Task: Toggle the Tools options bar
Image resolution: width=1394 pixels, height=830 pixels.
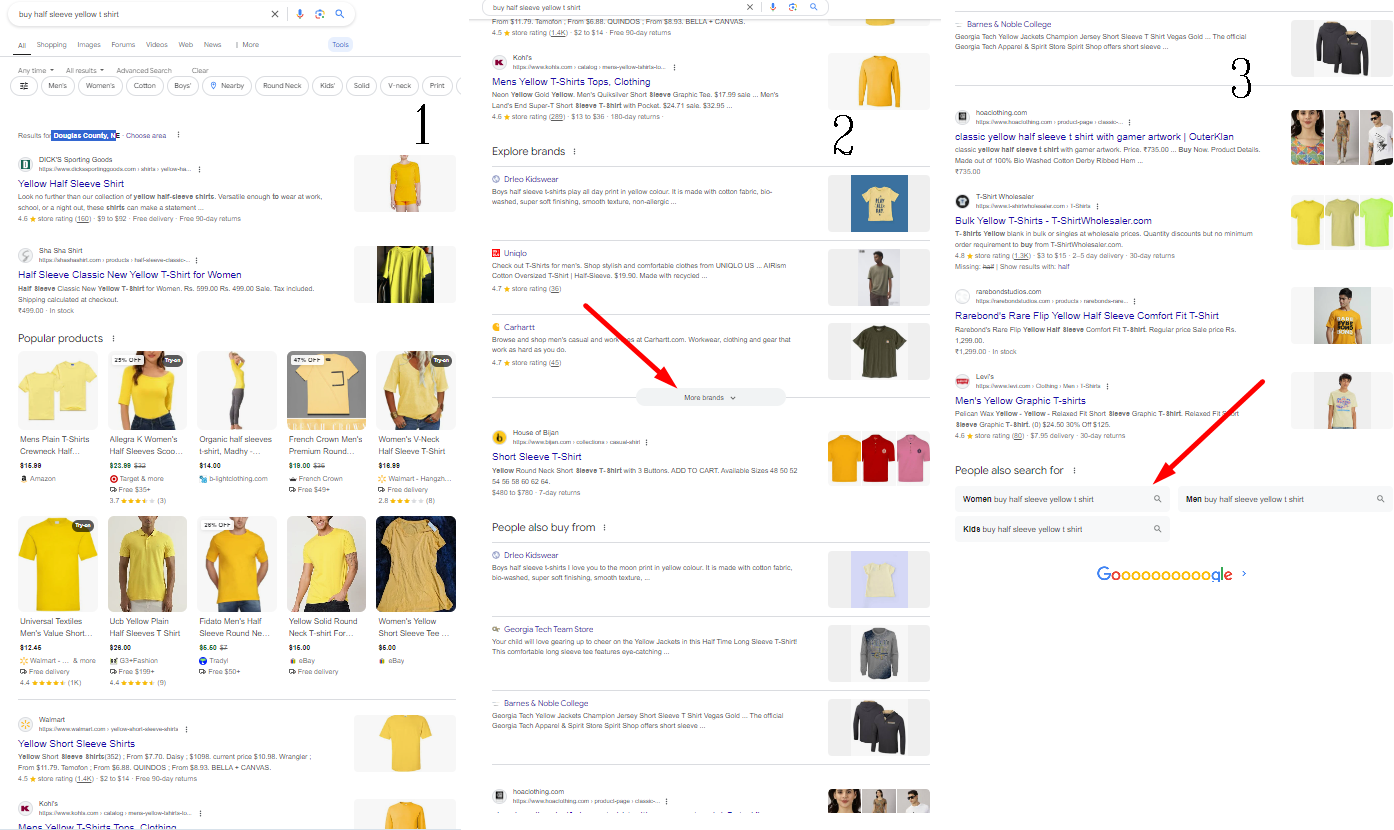Action: 340,45
